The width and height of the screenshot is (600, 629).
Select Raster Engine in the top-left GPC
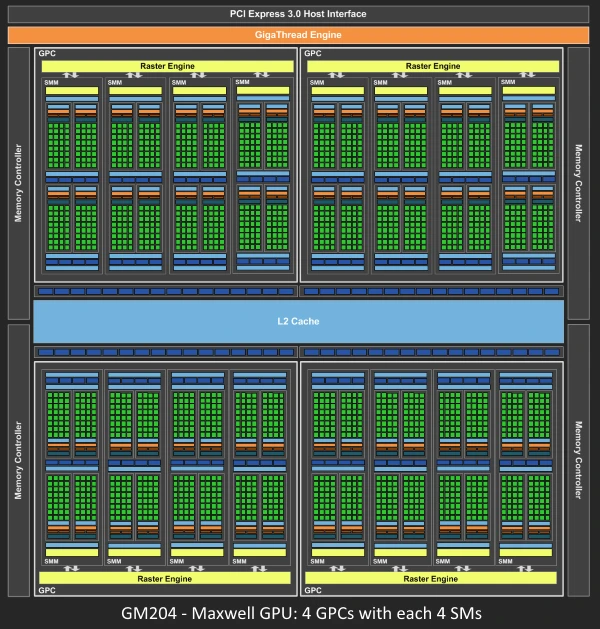click(x=167, y=66)
